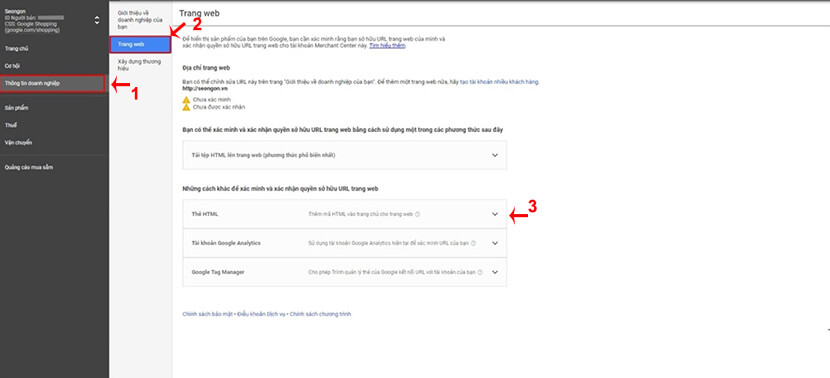
Task: Click help icon in Google Analytics row
Action: tap(473, 244)
